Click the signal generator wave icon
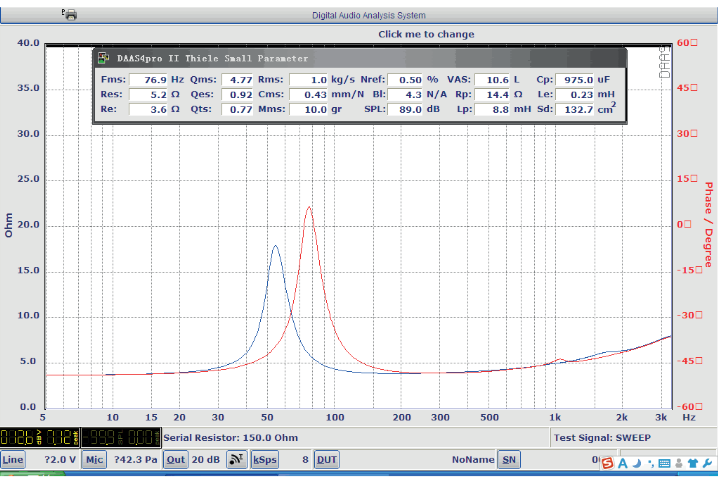722x482 pixels. [236, 459]
